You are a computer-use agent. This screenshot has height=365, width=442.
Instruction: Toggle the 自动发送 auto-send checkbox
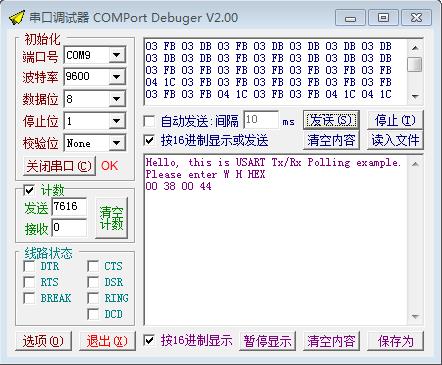tap(149, 121)
